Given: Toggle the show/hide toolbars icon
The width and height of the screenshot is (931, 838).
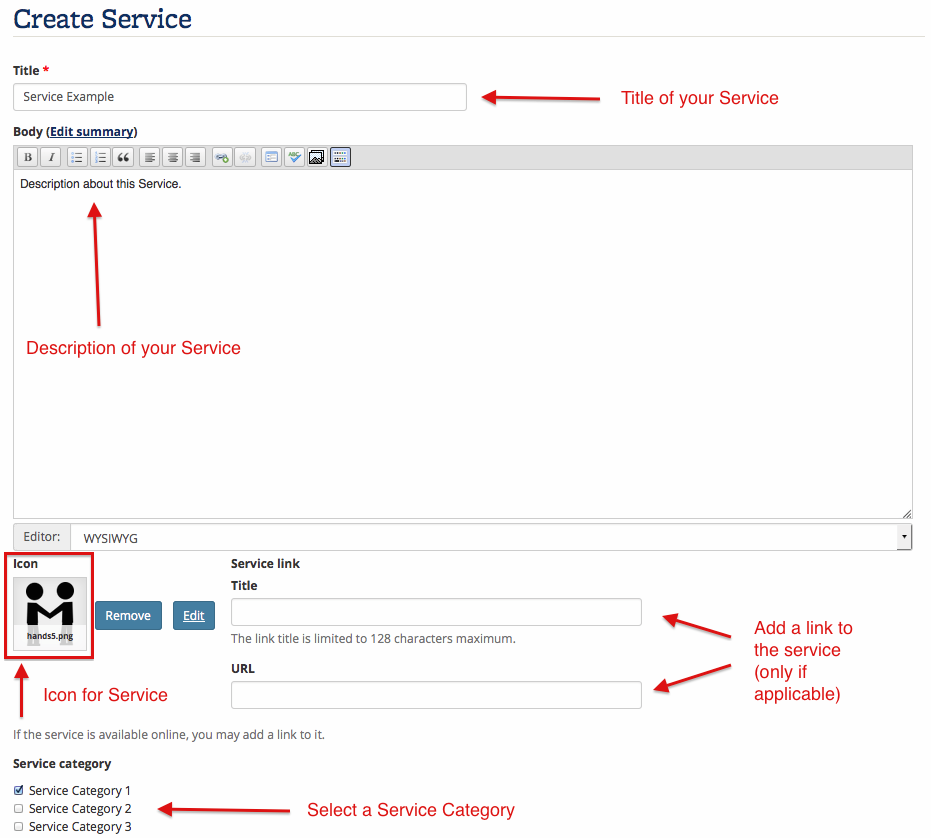Looking at the screenshot, I should 340,157.
